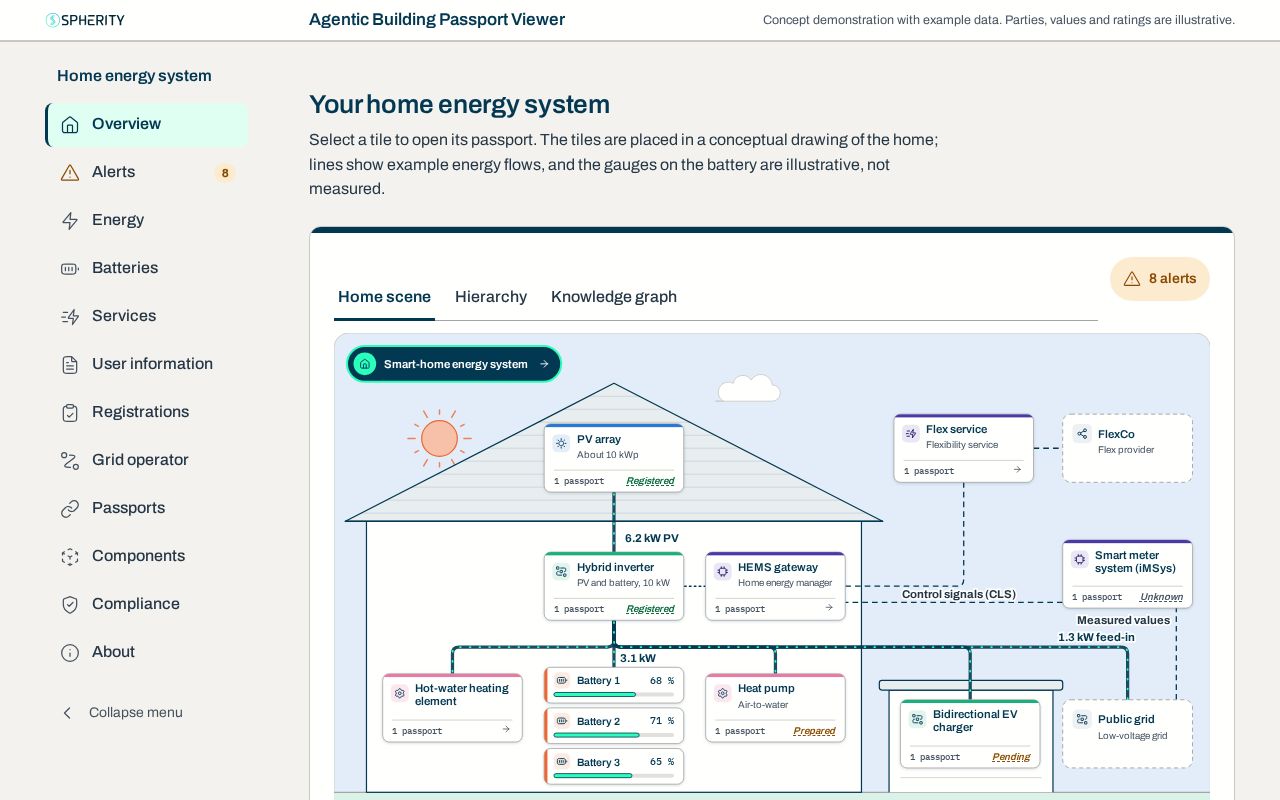
Task: Click the FlexCo share icon
Action: coord(1082,434)
